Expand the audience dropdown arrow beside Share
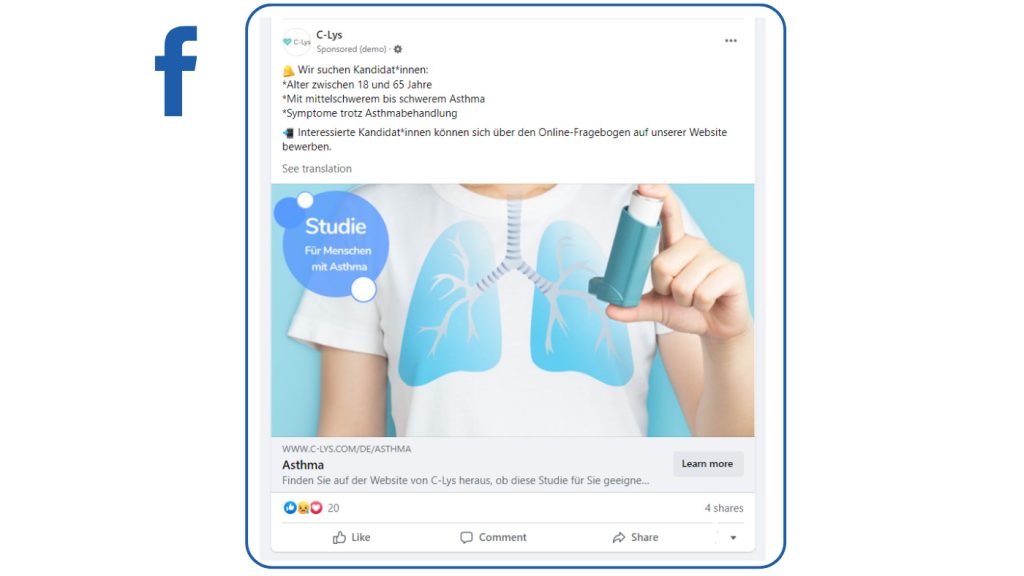The height and width of the screenshot is (576, 1024). (x=733, y=537)
